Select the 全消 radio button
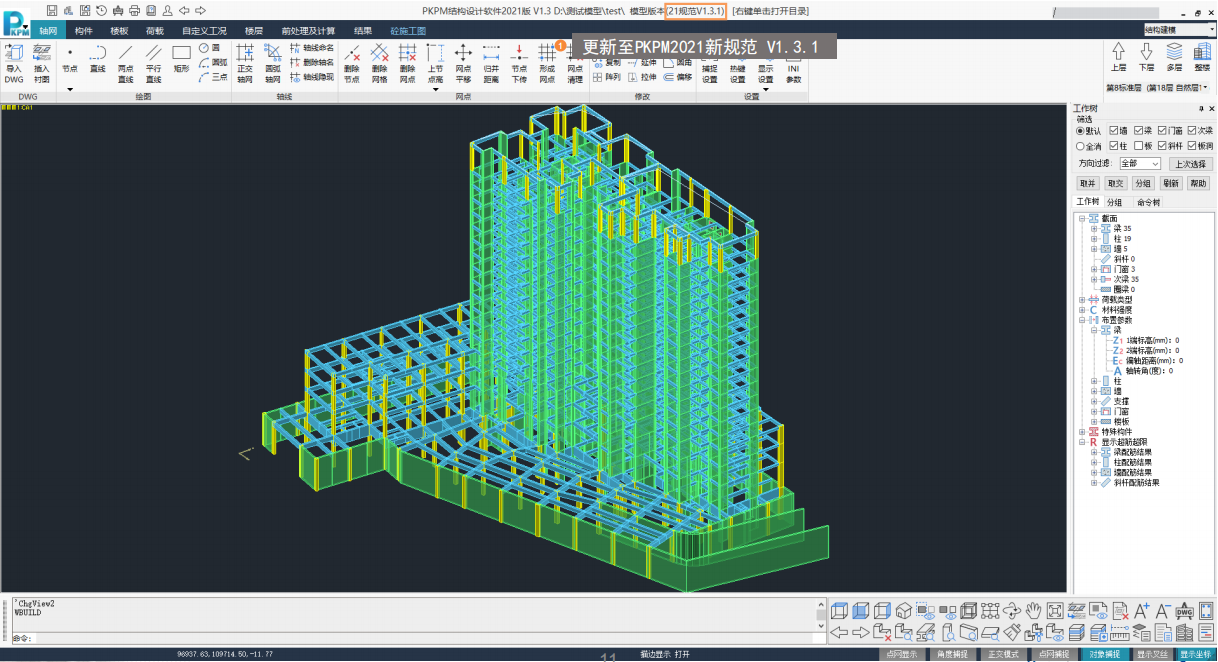Screen dimensions: 1218x662 (1080, 147)
